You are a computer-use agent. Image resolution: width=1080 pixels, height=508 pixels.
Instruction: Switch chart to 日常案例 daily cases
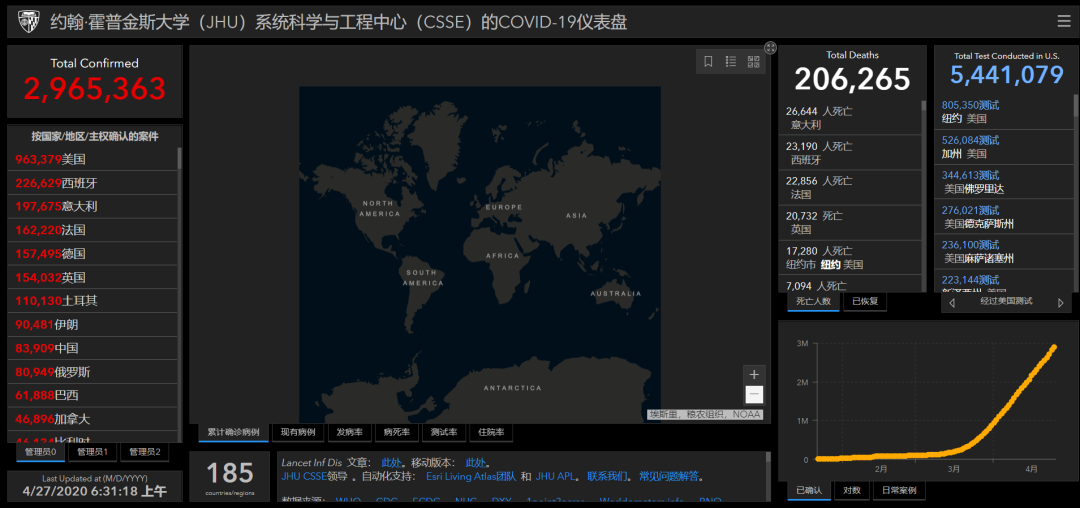[898, 490]
